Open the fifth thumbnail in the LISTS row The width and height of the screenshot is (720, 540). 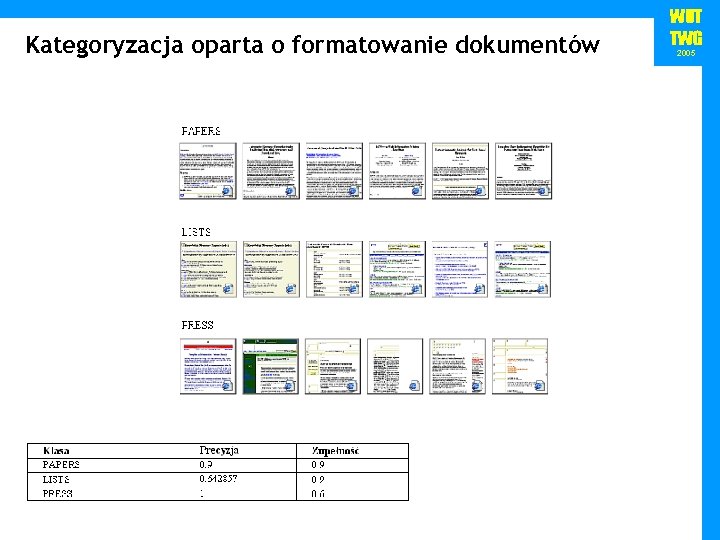click(460, 269)
